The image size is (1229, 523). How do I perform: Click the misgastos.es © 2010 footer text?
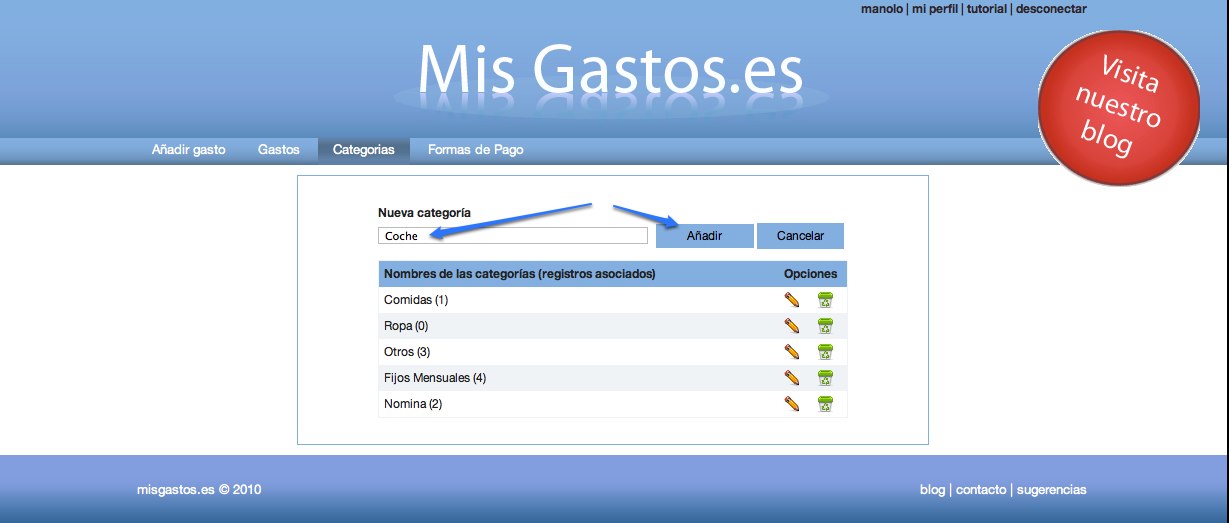199,490
